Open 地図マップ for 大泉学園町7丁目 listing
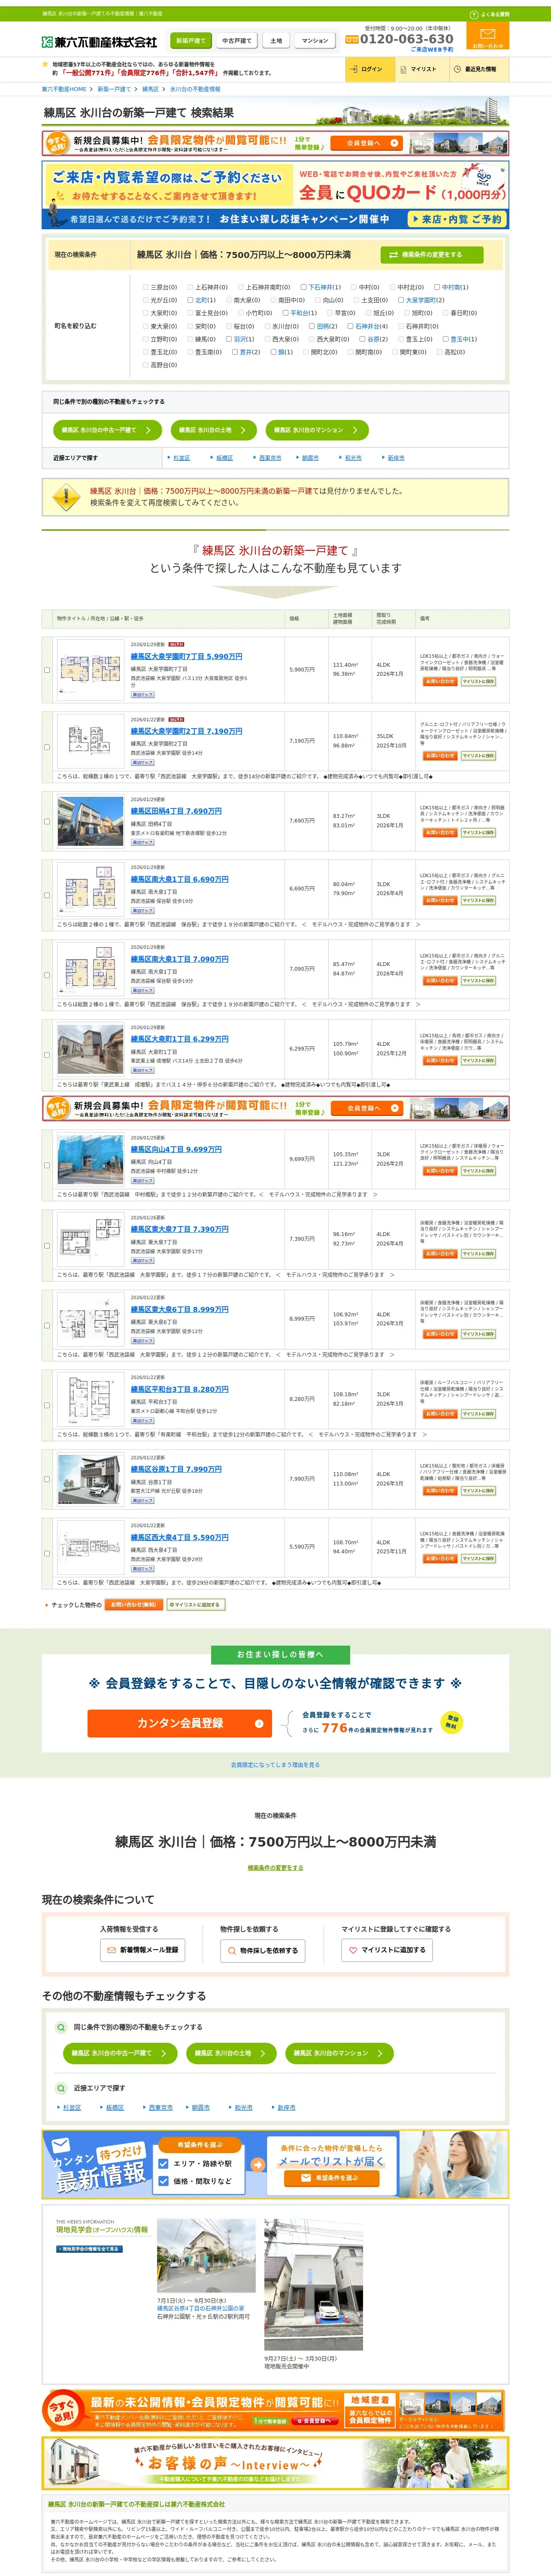551x2576 pixels. pyautogui.click(x=143, y=695)
